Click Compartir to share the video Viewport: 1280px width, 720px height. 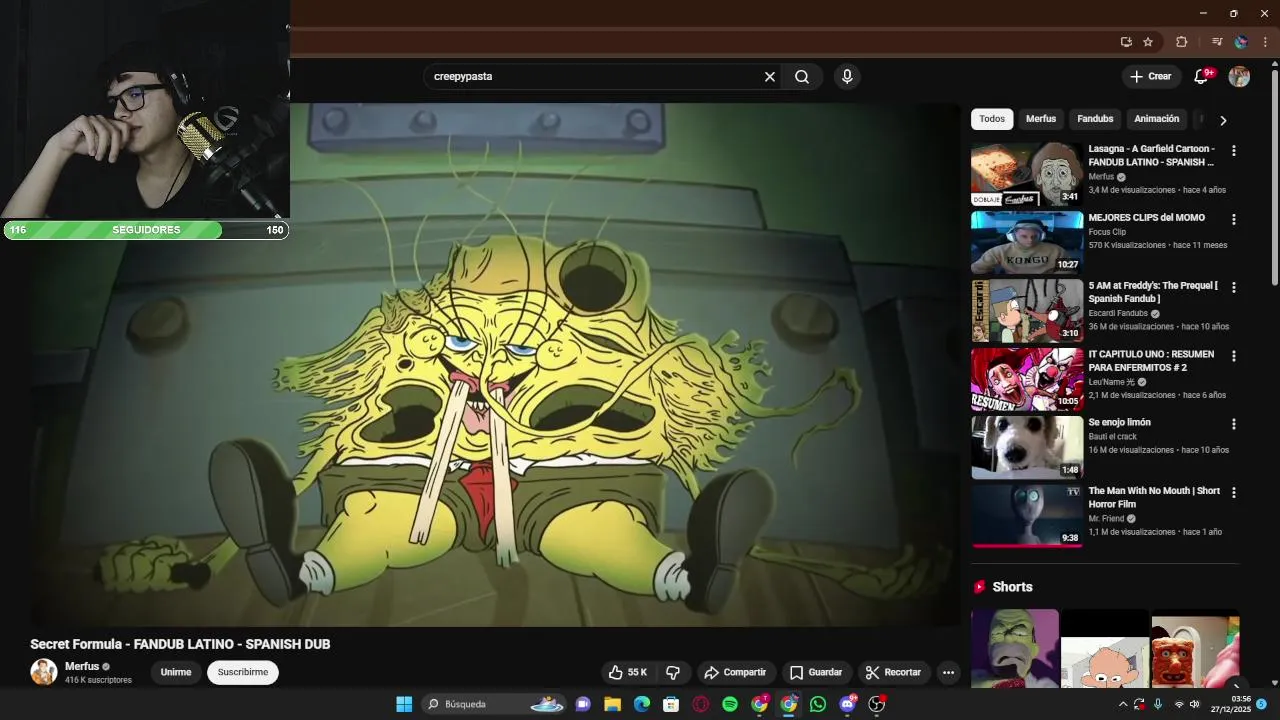point(735,672)
